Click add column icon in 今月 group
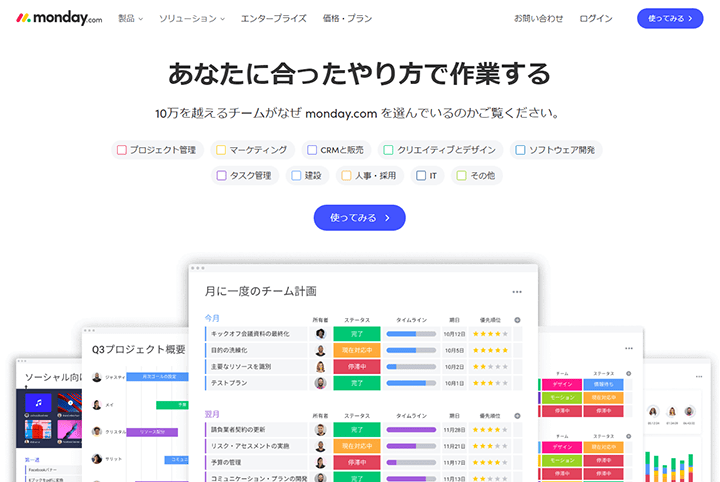The height and width of the screenshot is (482, 720). (518, 320)
